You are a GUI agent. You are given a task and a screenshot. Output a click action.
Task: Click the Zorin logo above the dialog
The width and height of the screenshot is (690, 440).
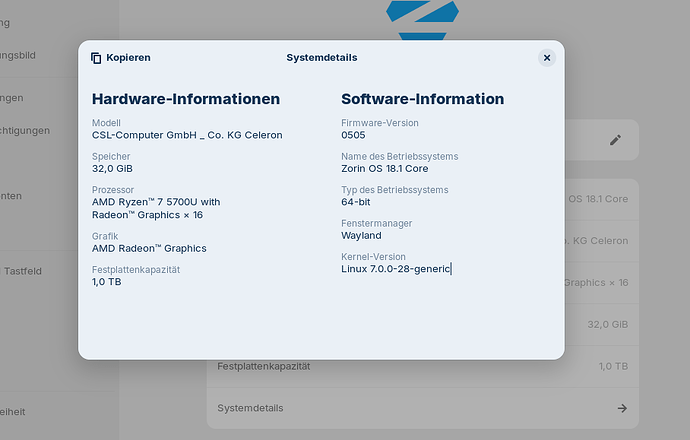422,20
